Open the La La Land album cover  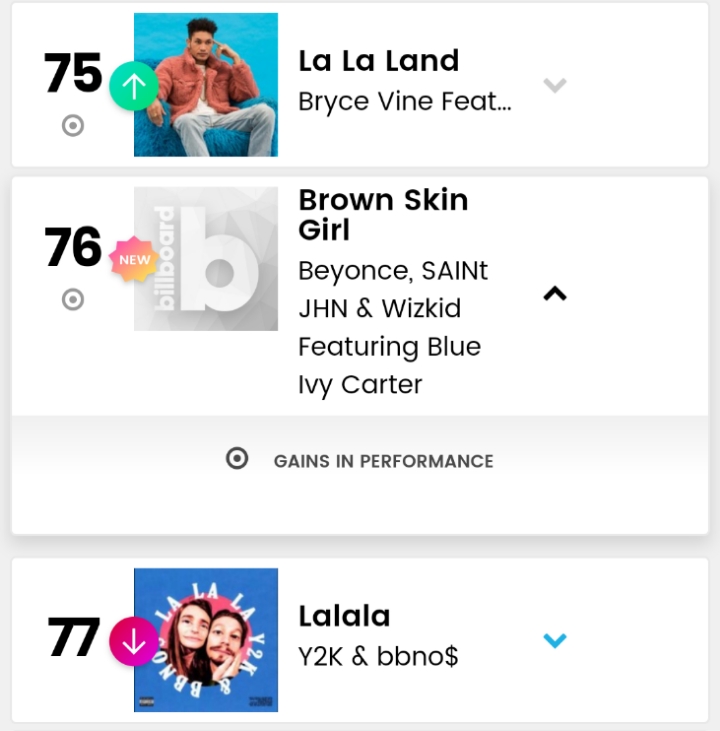206,85
